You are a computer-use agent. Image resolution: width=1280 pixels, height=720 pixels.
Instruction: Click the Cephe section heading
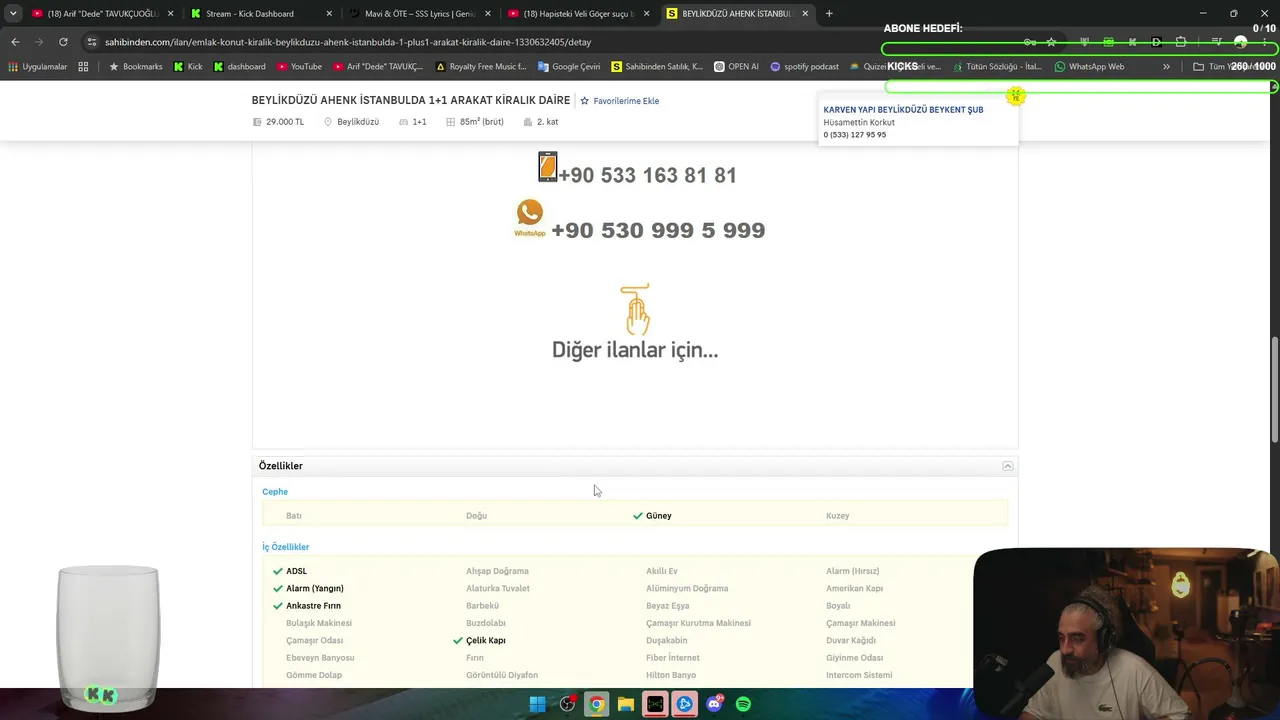275,492
